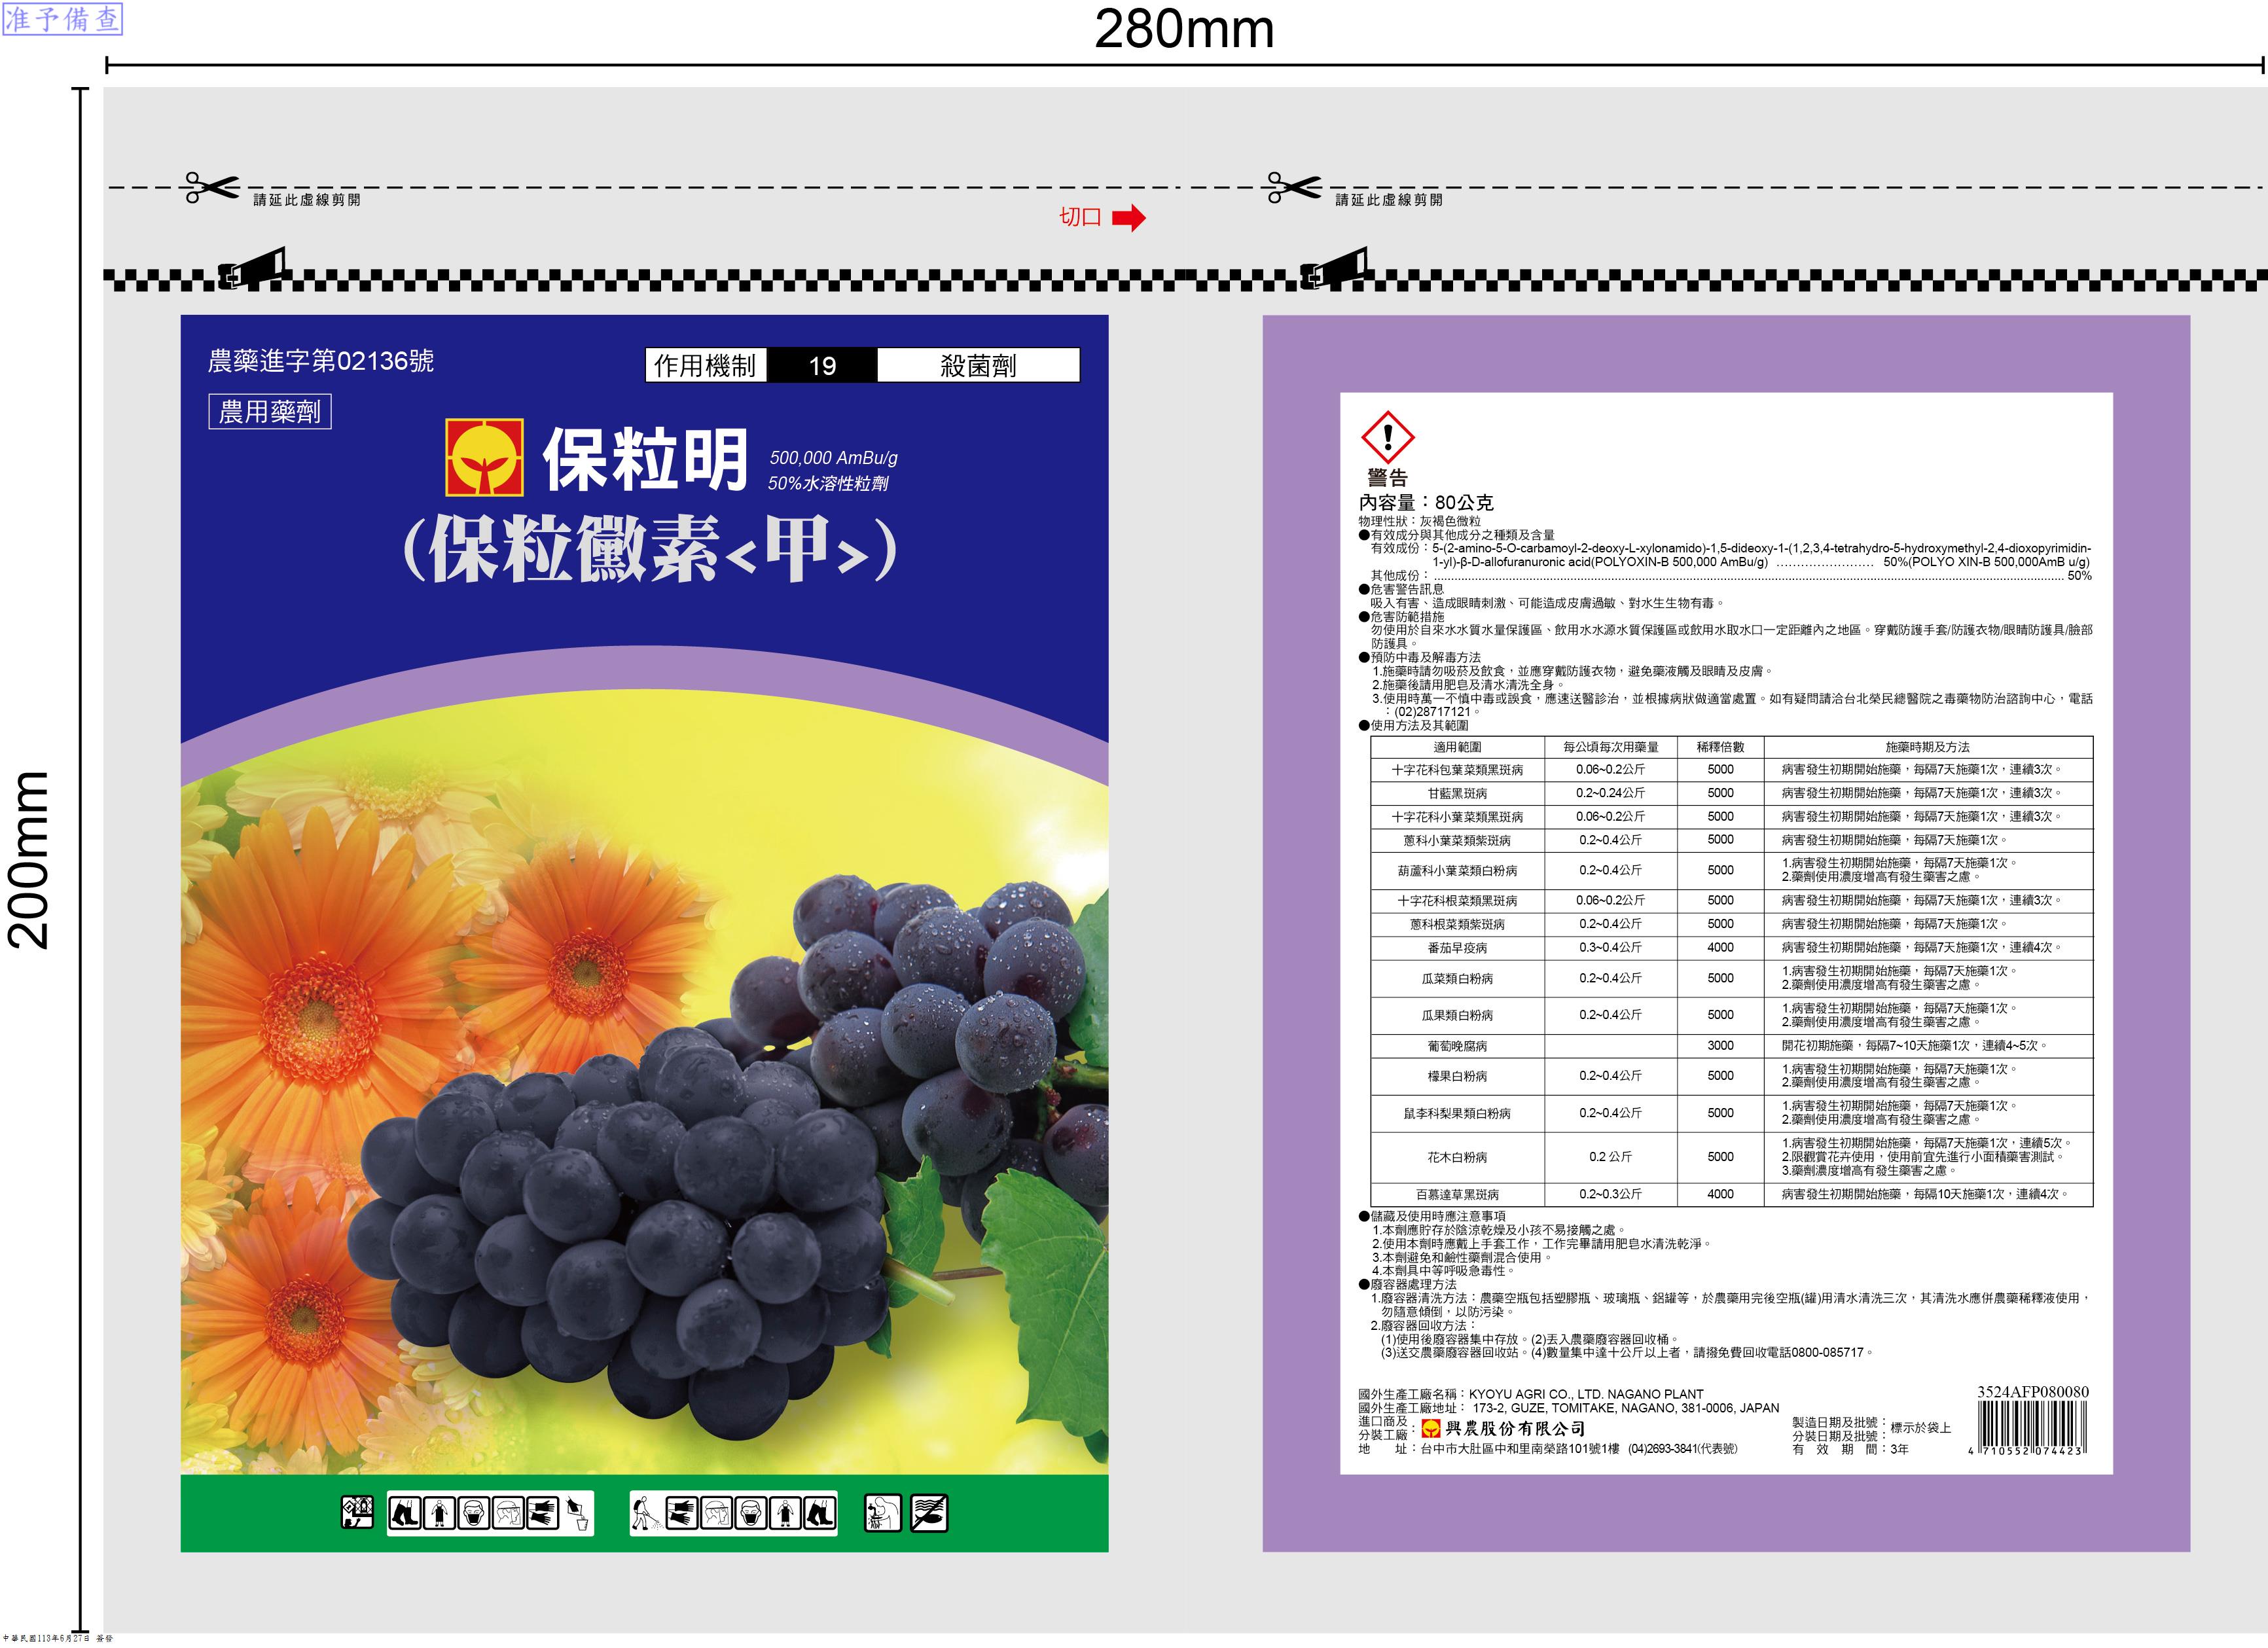Image resolution: width=2268 pixels, height=1648 pixels.
Task: Click the 0.2~0.3公斤 dosage cell
Action: [1610, 1195]
